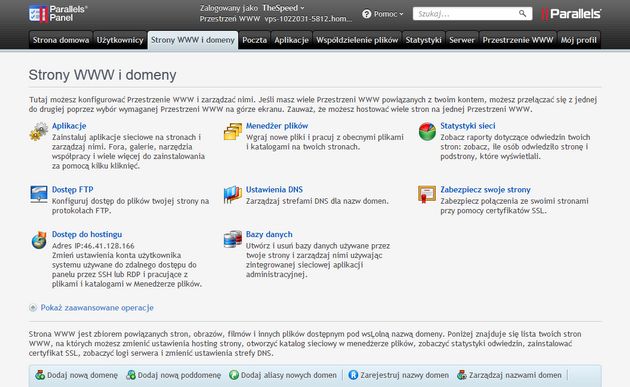The height and width of the screenshot is (387, 630).
Task: Focus the Szukaj search field
Action: coord(466,14)
